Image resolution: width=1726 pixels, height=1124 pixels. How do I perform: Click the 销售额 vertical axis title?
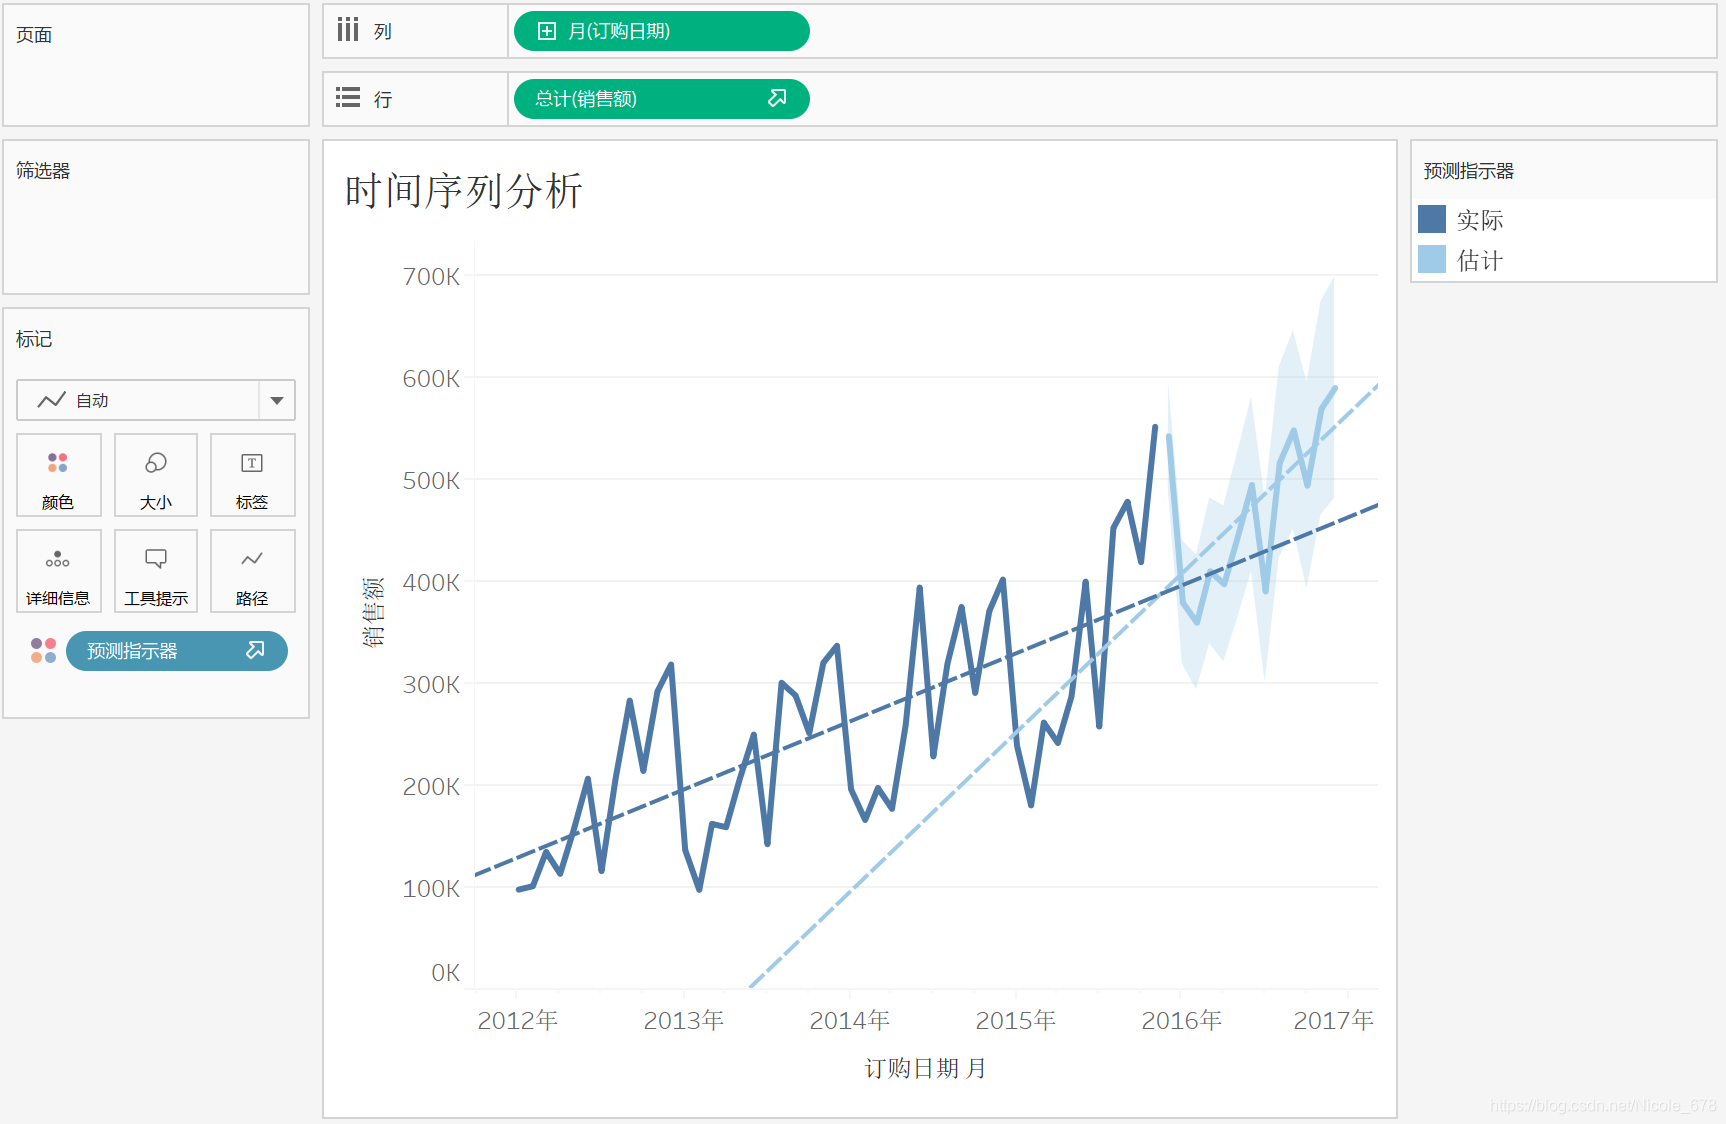click(x=373, y=612)
